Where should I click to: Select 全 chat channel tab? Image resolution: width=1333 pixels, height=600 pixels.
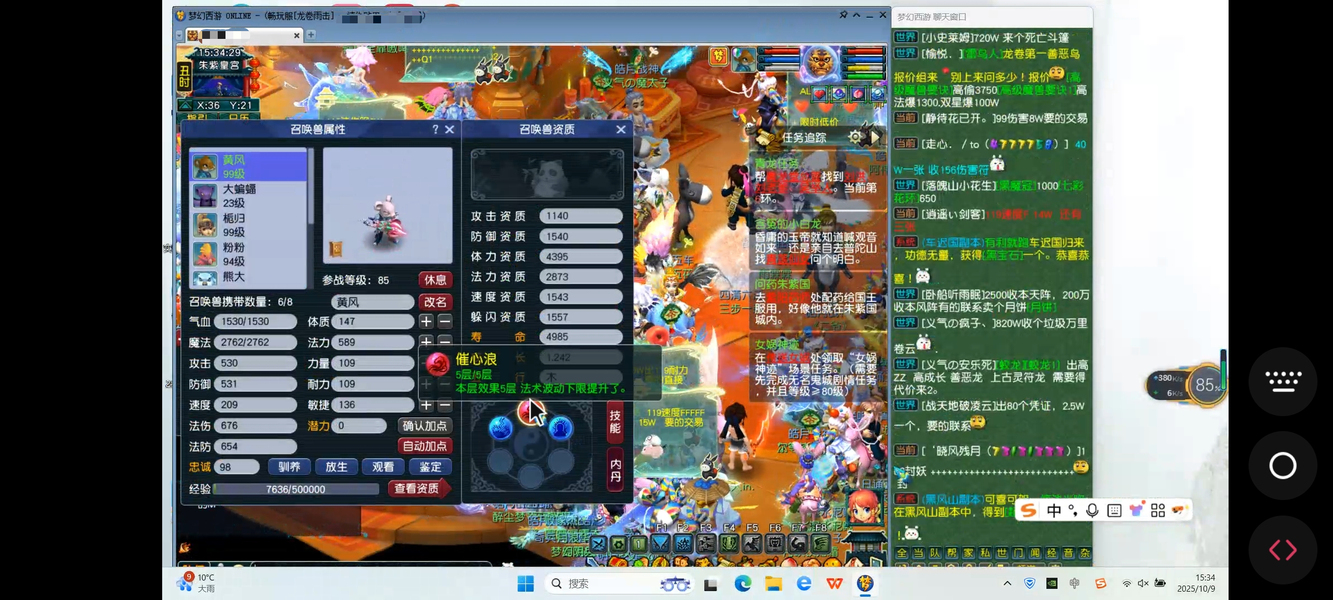pos(902,553)
